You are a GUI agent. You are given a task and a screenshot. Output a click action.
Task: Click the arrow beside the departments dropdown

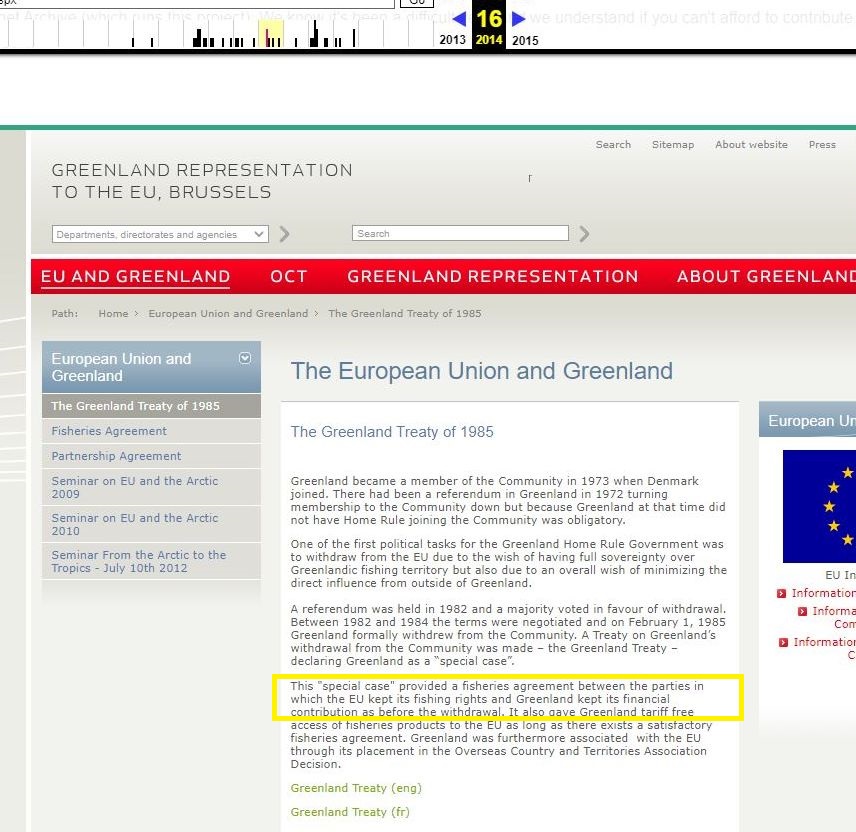(285, 234)
